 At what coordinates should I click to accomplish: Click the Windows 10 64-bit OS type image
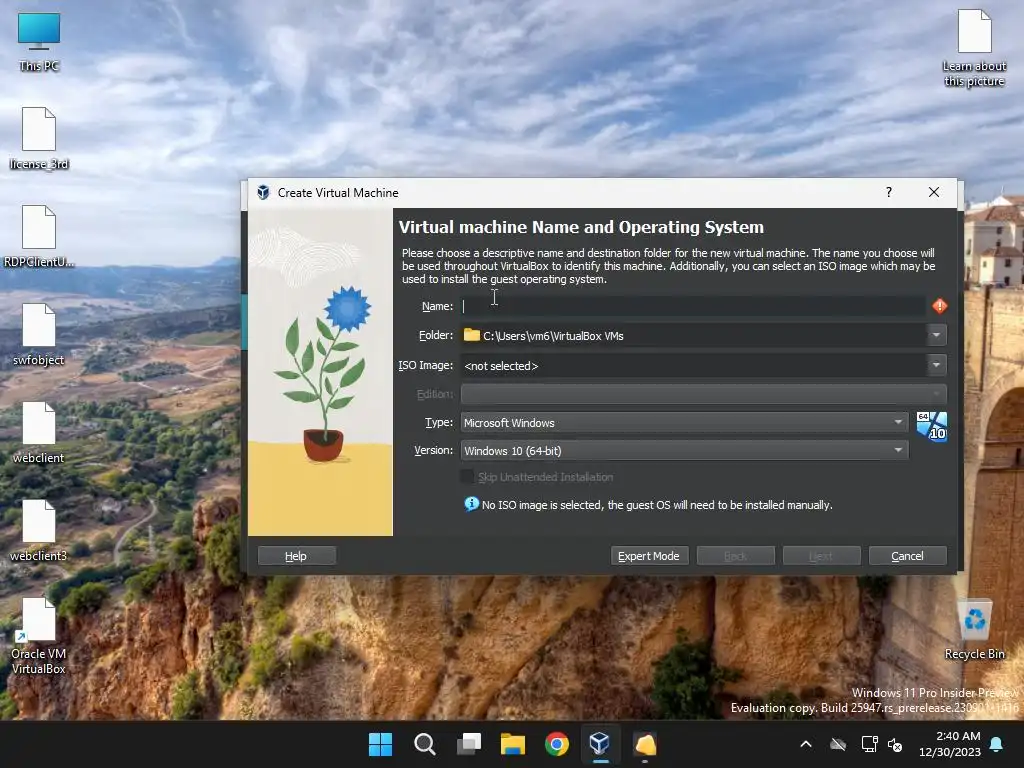[931, 426]
